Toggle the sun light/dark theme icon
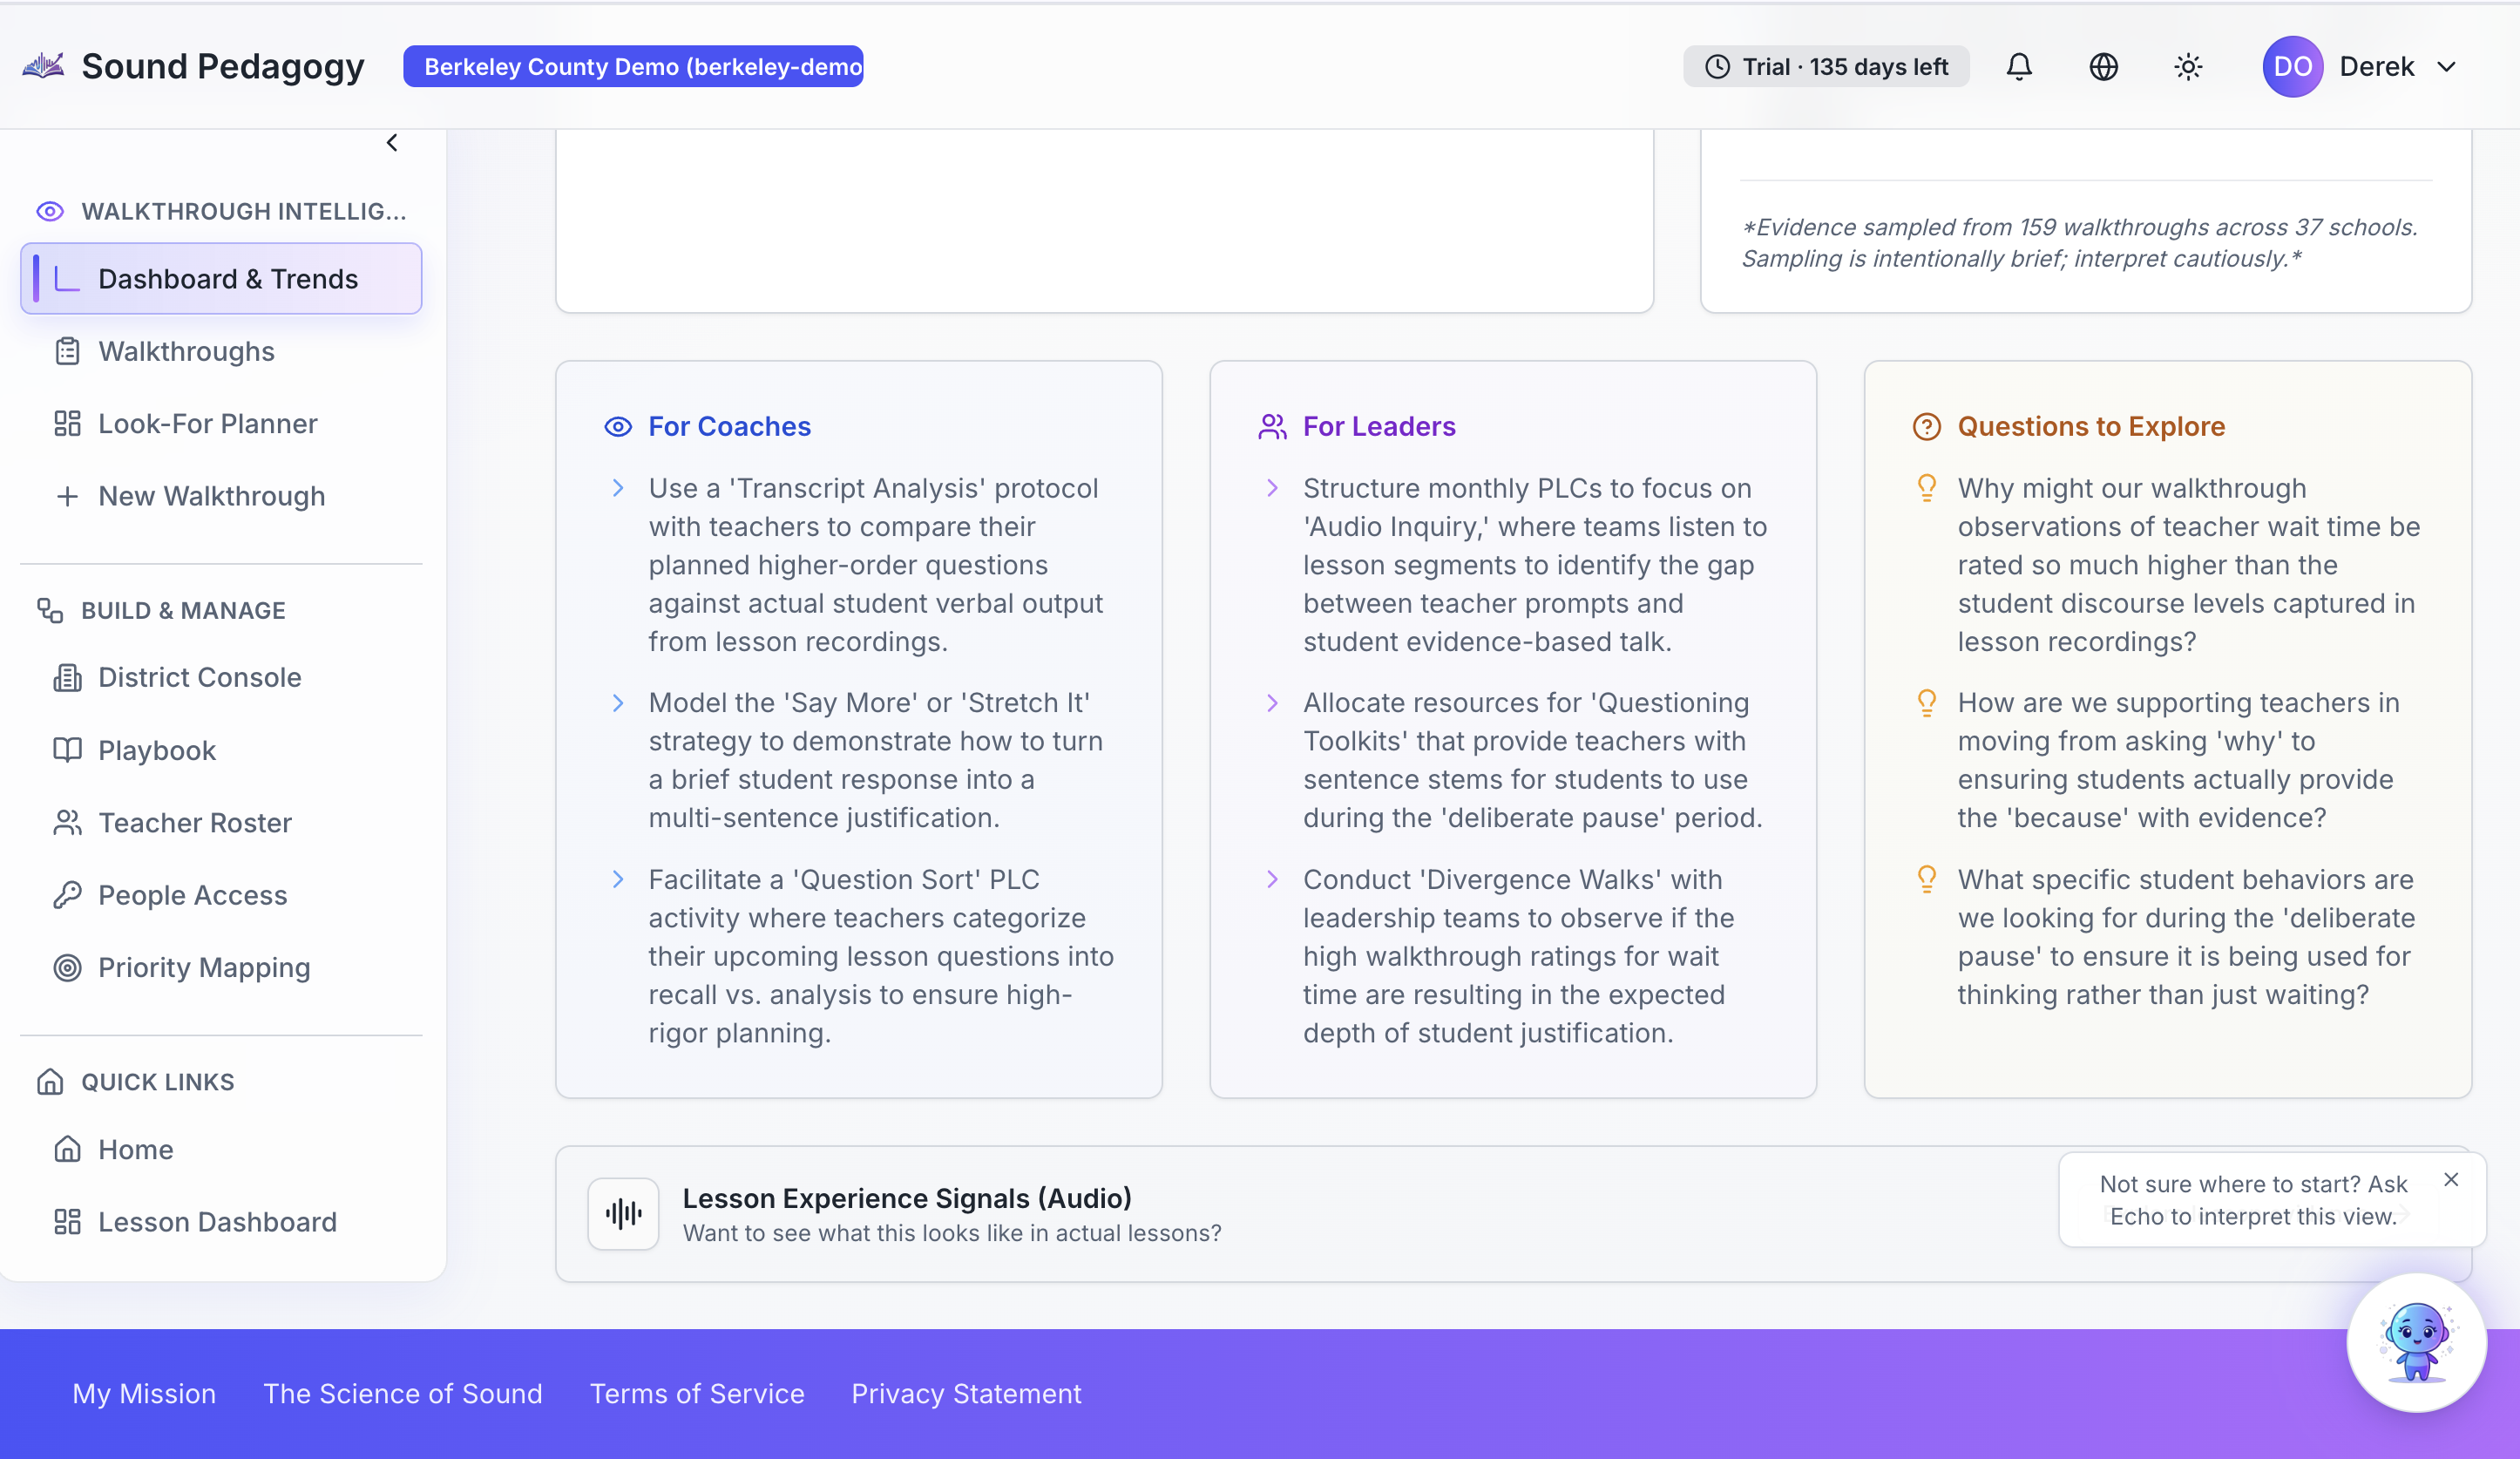Image resolution: width=2520 pixels, height=1459 pixels. tap(2188, 67)
